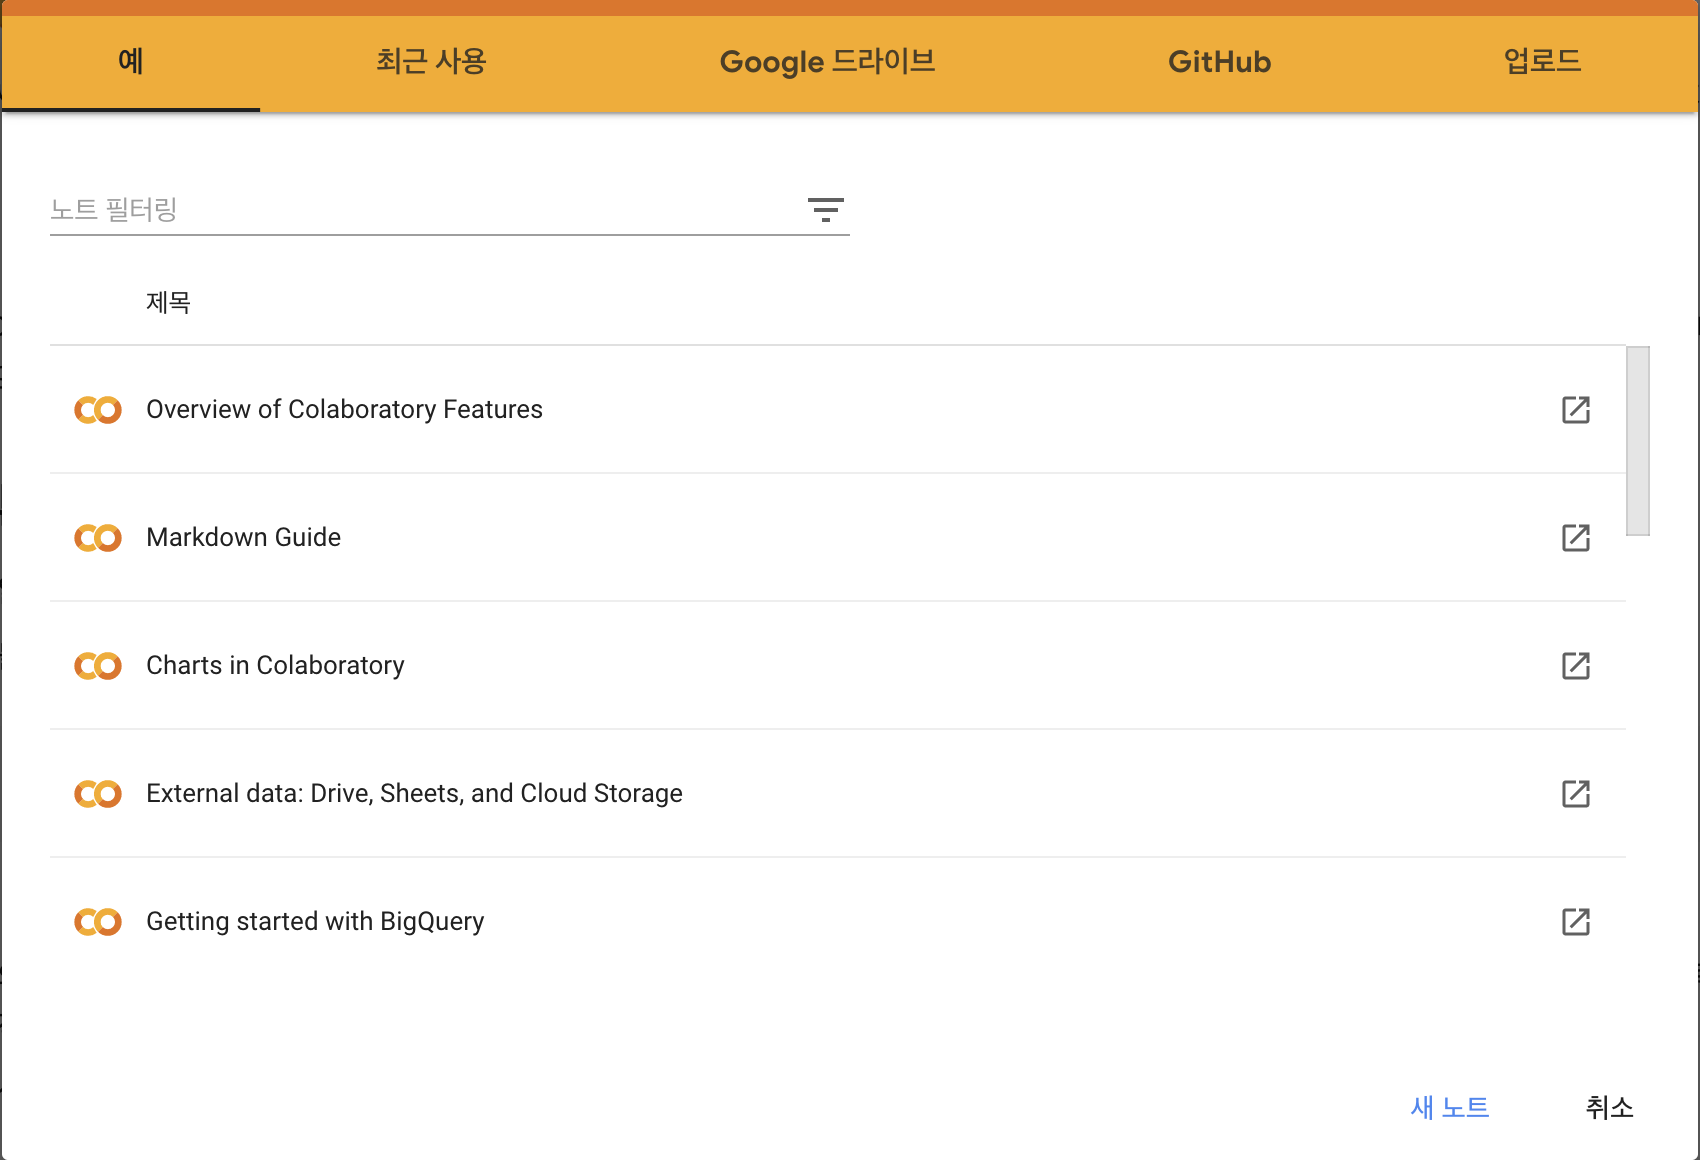Click Colab logo beside Getting started with BigQuery
The width and height of the screenshot is (1700, 1160).
(98, 922)
